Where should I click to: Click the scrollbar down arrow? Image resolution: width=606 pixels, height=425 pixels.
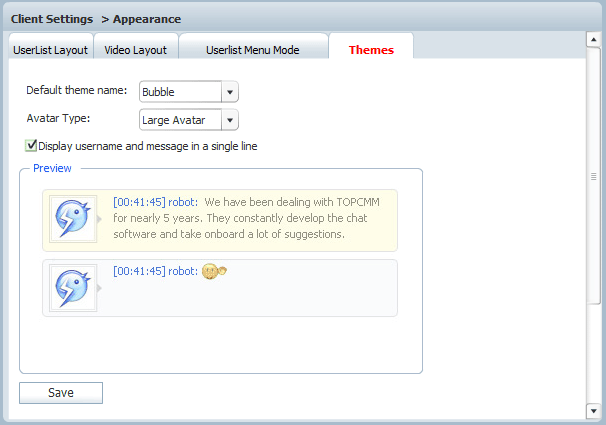coord(593,410)
